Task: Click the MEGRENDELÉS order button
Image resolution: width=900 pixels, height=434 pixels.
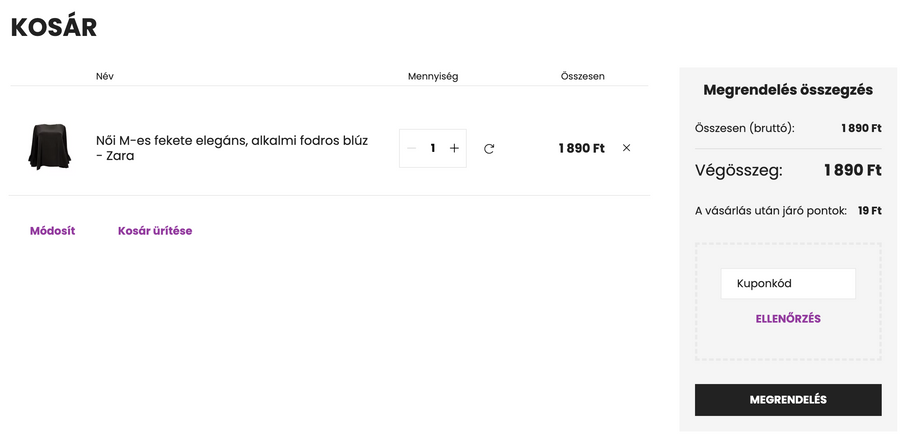Action: point(788,400)
